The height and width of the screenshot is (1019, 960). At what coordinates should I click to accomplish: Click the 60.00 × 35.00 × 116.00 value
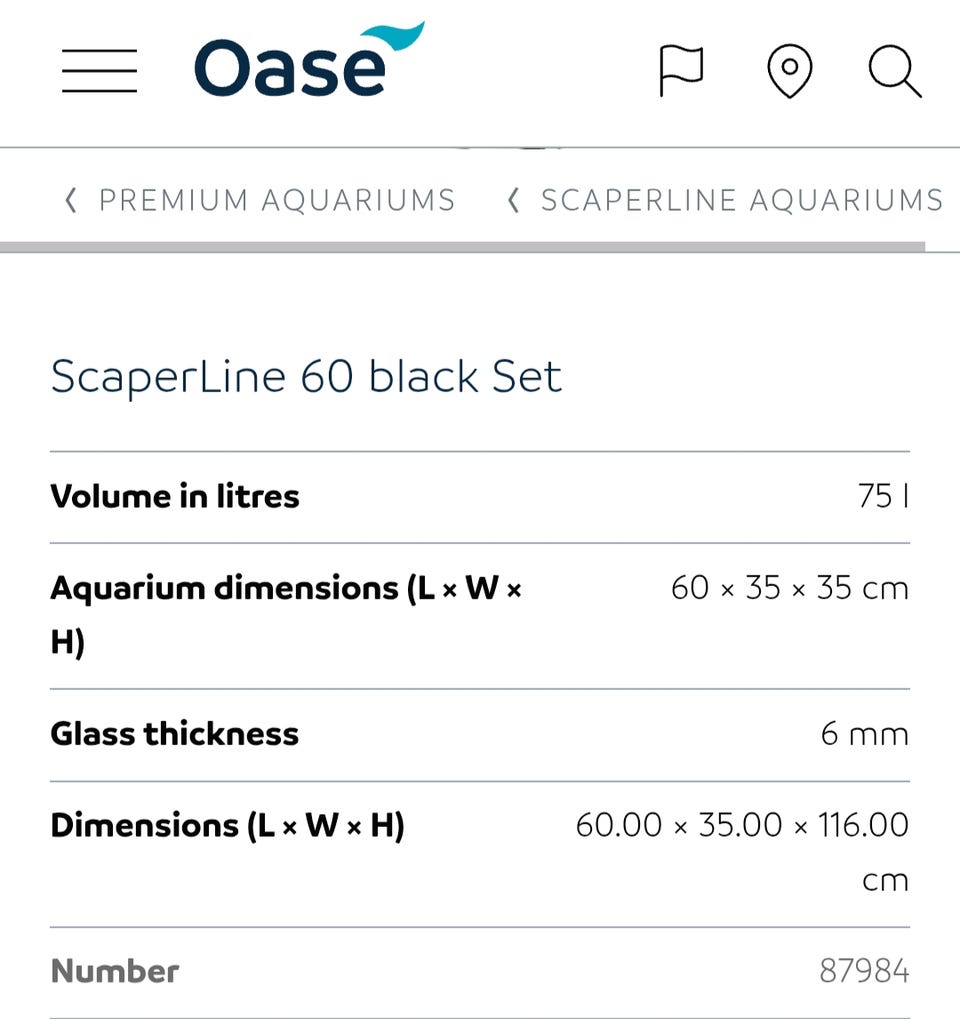(x=742, y=826)
